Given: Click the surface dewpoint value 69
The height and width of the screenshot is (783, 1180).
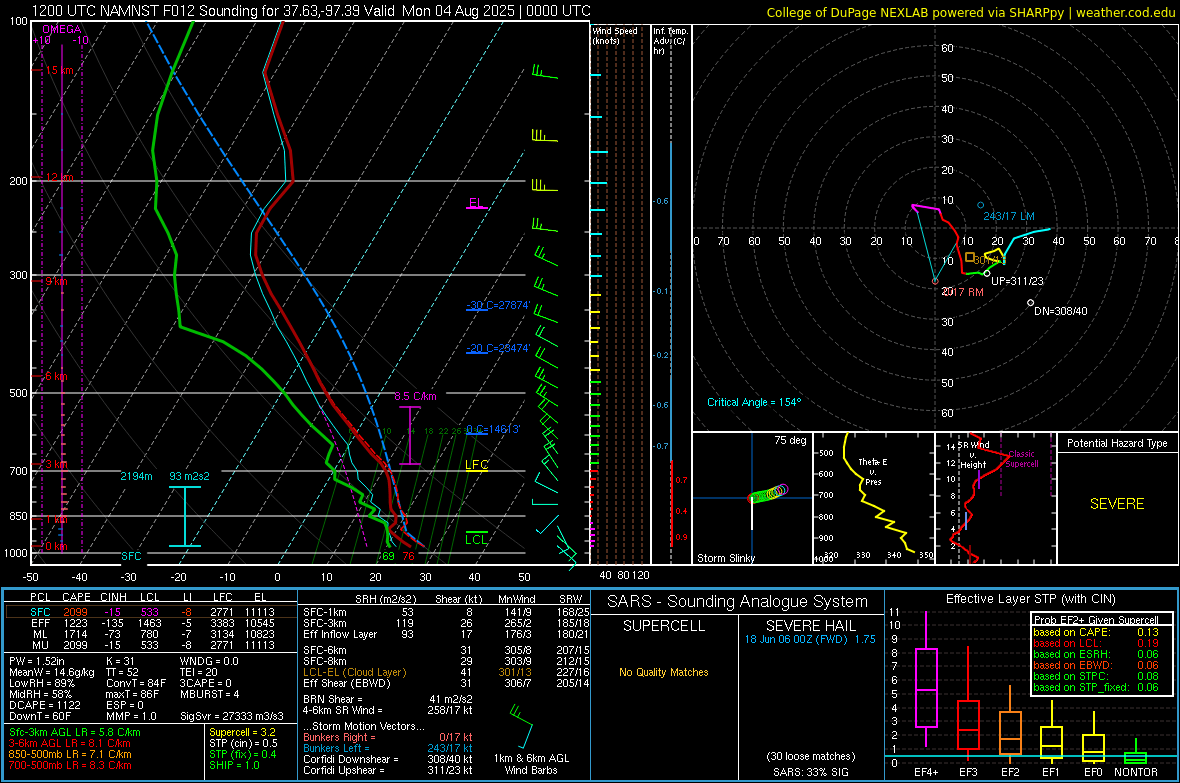Looking at the screenshot, I should point(388,556).
